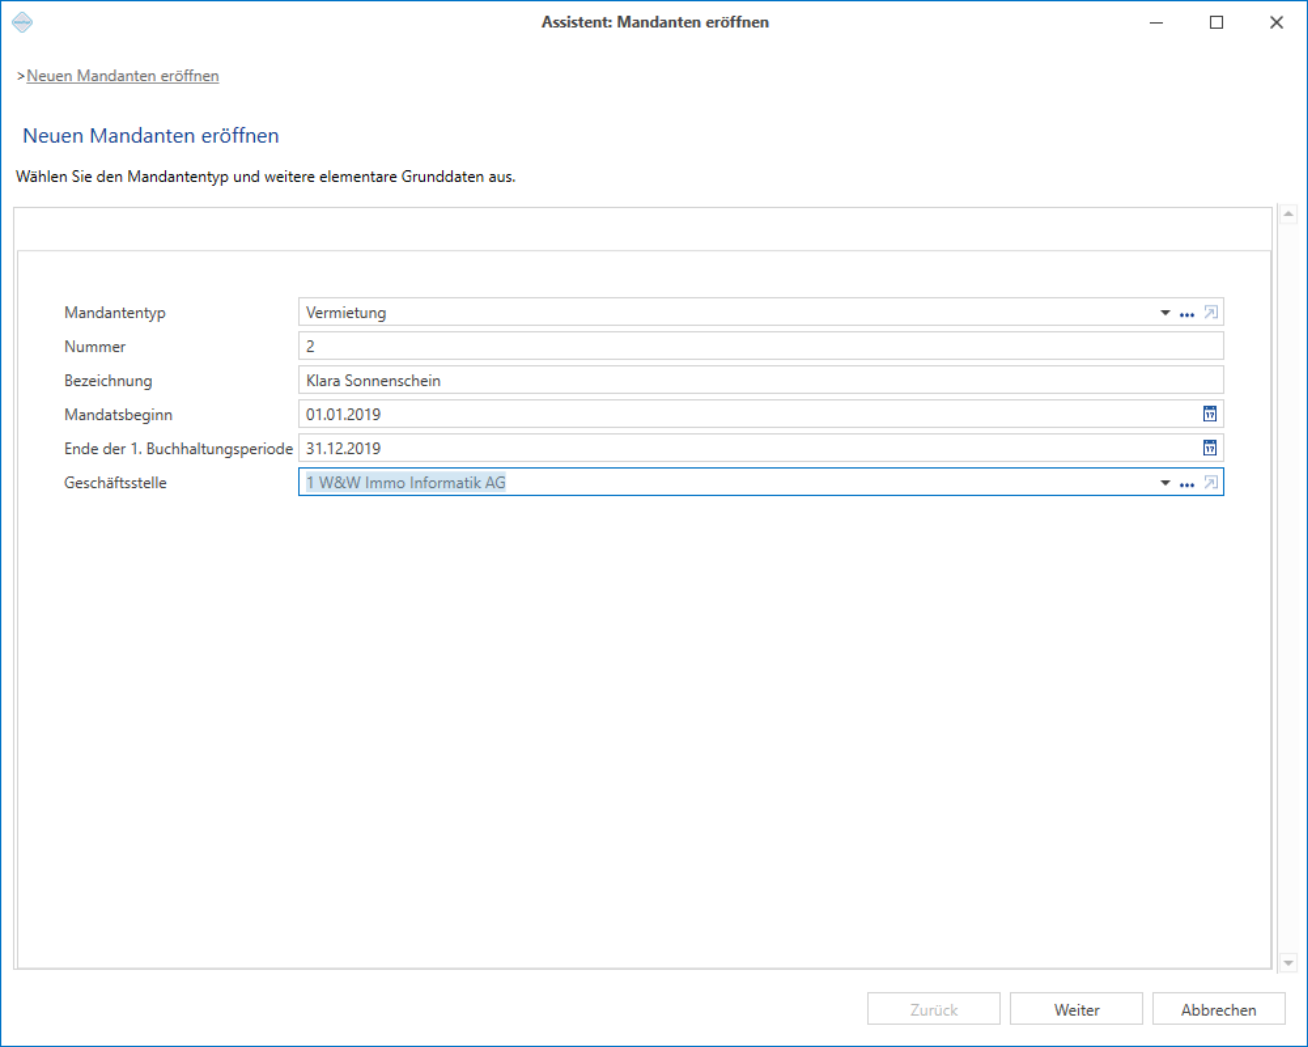The height and width of the screenshot is (1047, 1308).
Task: Click the Mandantentyp ellipsis lookup icon
Action: [1187, 314]
